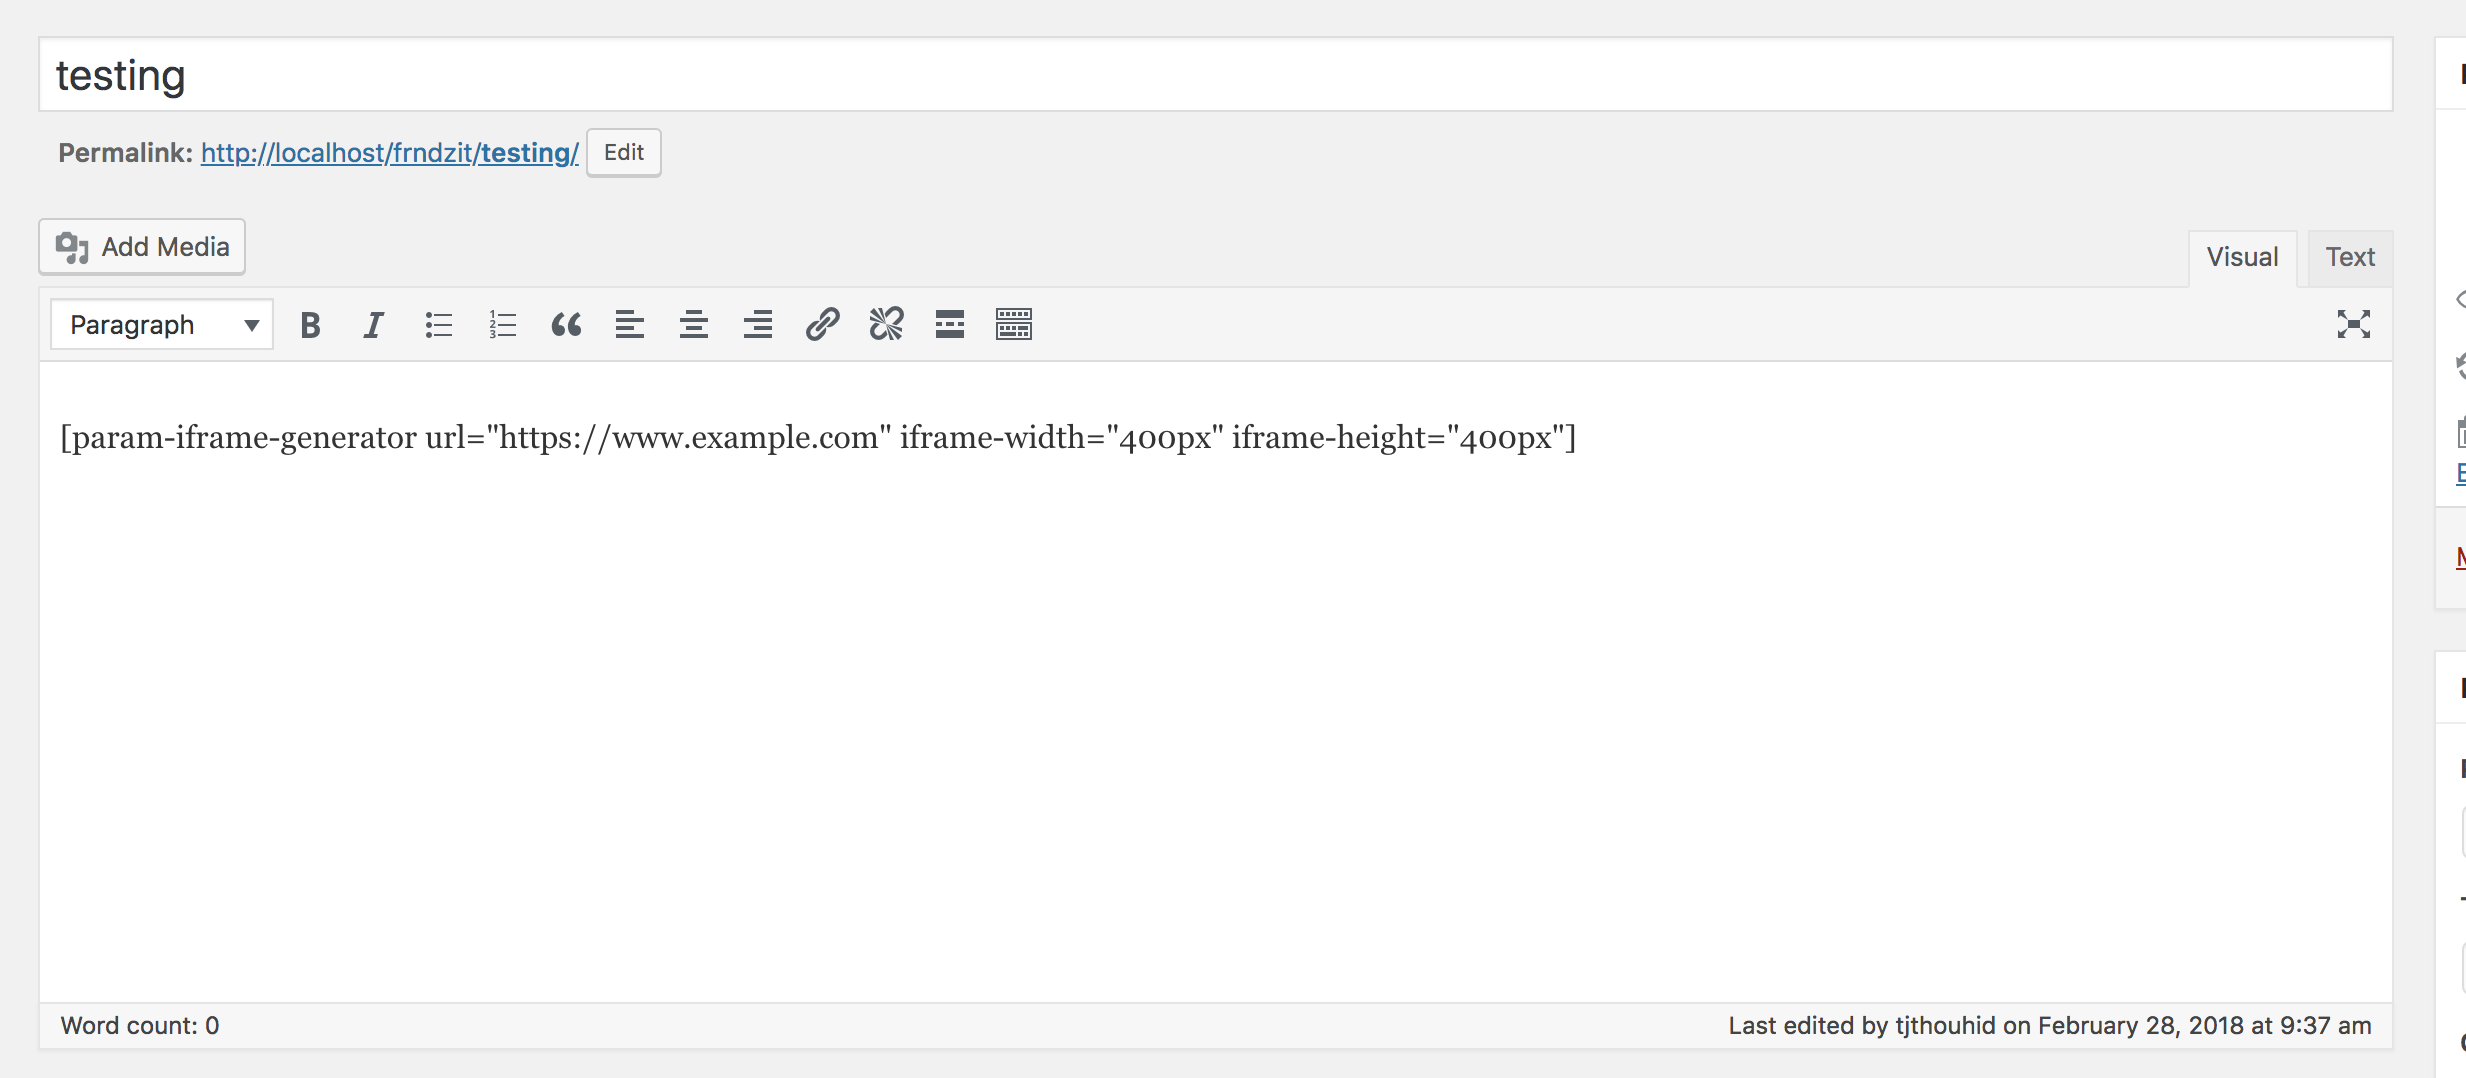
Task: Toggle the toolbar kitchen sink
Action: click(1014, 325)
